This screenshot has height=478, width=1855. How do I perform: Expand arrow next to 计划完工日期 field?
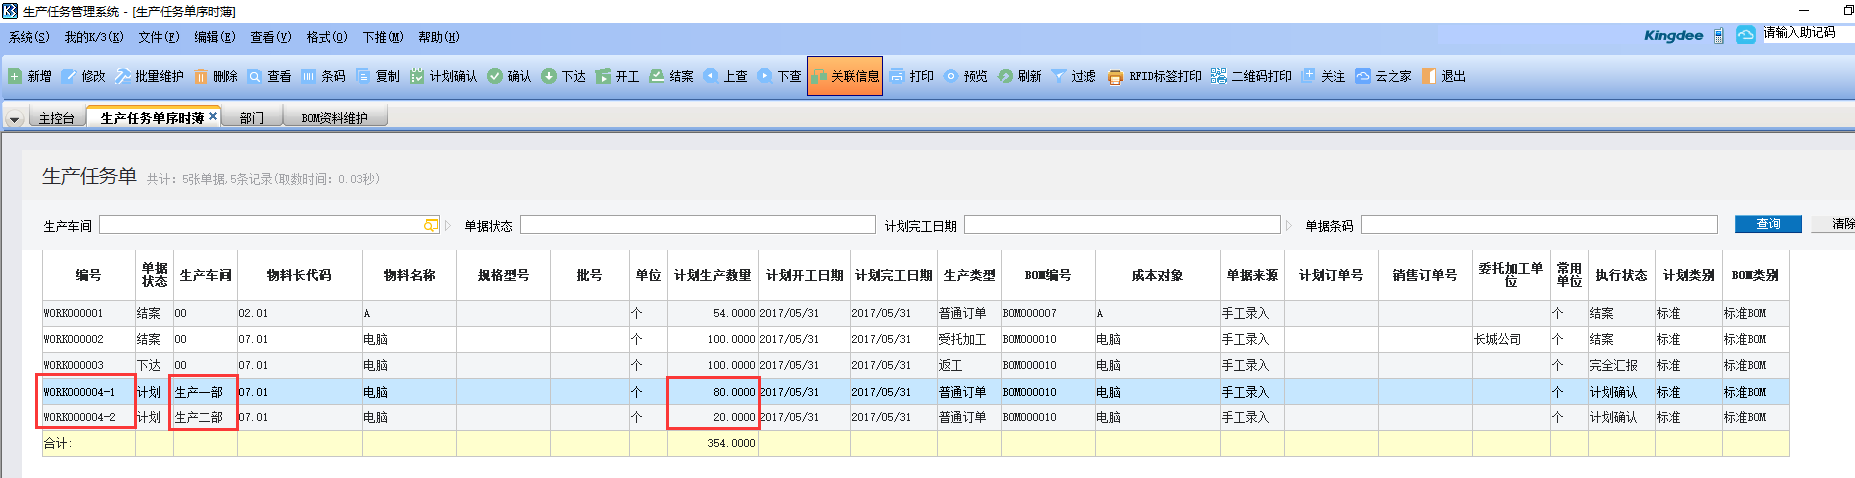(x=1289, y=225)
